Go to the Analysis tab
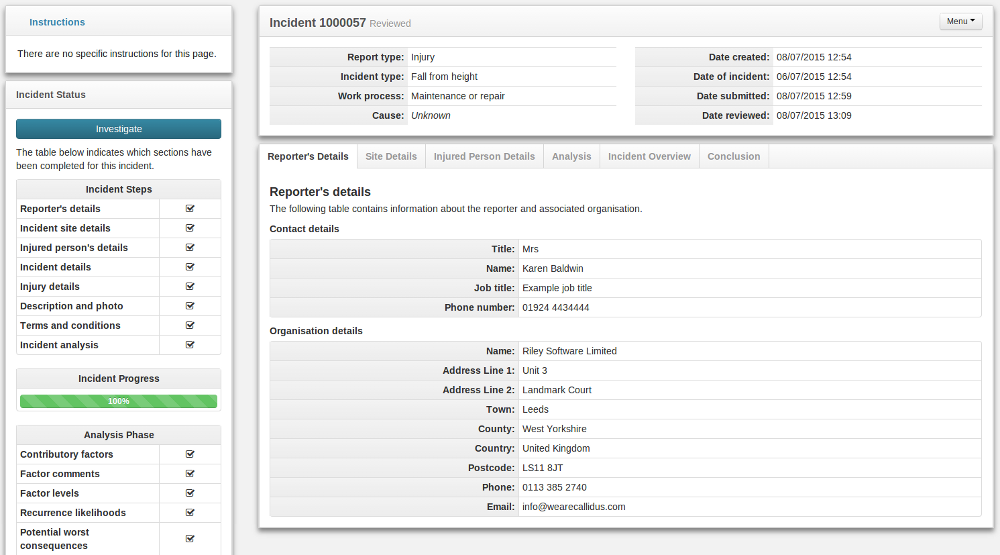1000x555 pixels. 571,157
